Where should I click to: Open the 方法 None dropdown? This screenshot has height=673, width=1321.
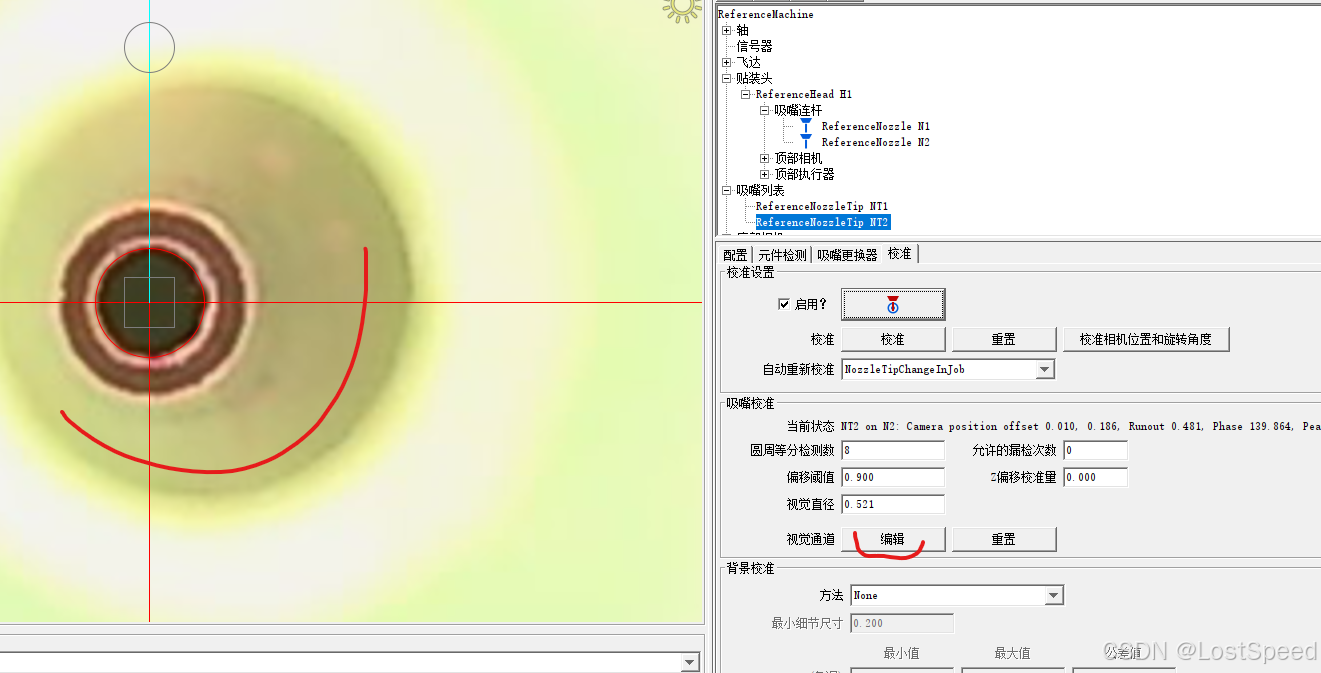click(1054, 596)
